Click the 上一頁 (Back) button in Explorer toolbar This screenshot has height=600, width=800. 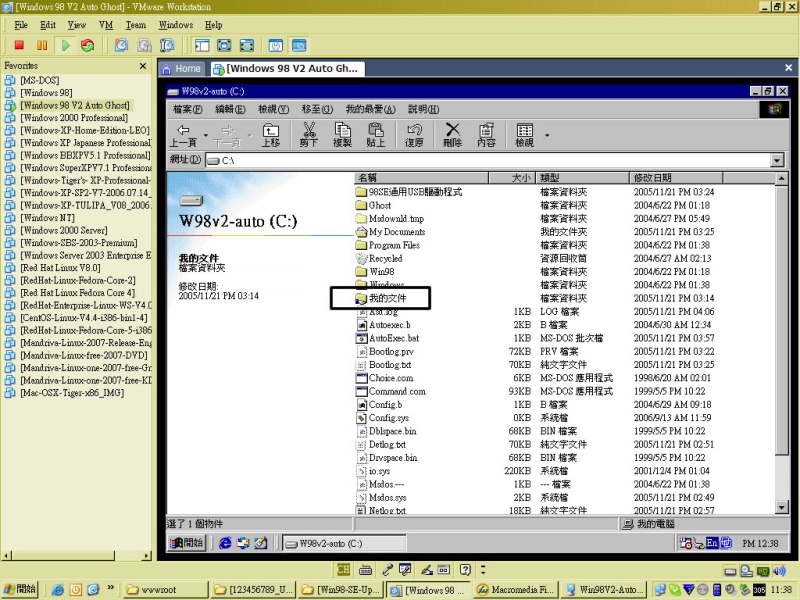(184, 135)
